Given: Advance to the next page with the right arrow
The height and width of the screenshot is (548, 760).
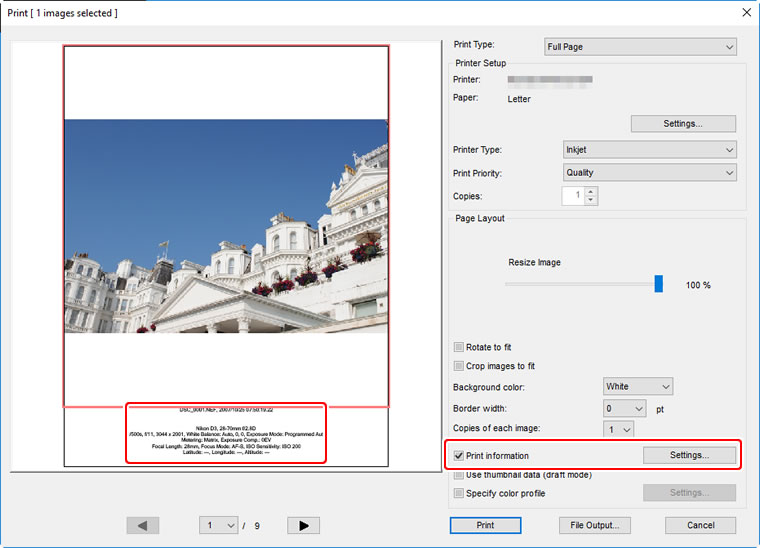Looking at the screenshot, I should pyautogui.click(x=303, y=525).
